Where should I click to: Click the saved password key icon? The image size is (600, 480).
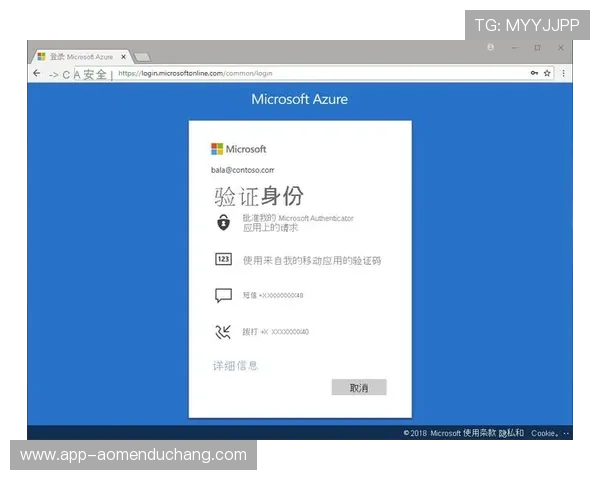click(x=534, y=73)
